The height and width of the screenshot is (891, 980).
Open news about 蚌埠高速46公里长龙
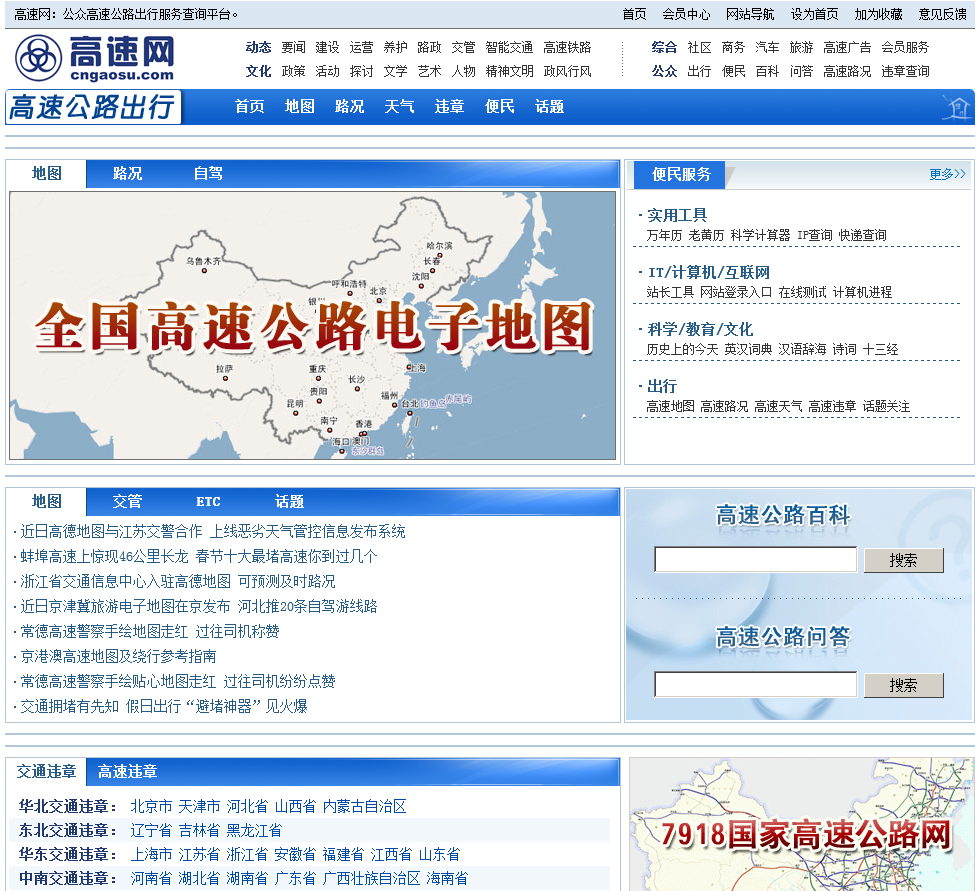tap(199, 557)
